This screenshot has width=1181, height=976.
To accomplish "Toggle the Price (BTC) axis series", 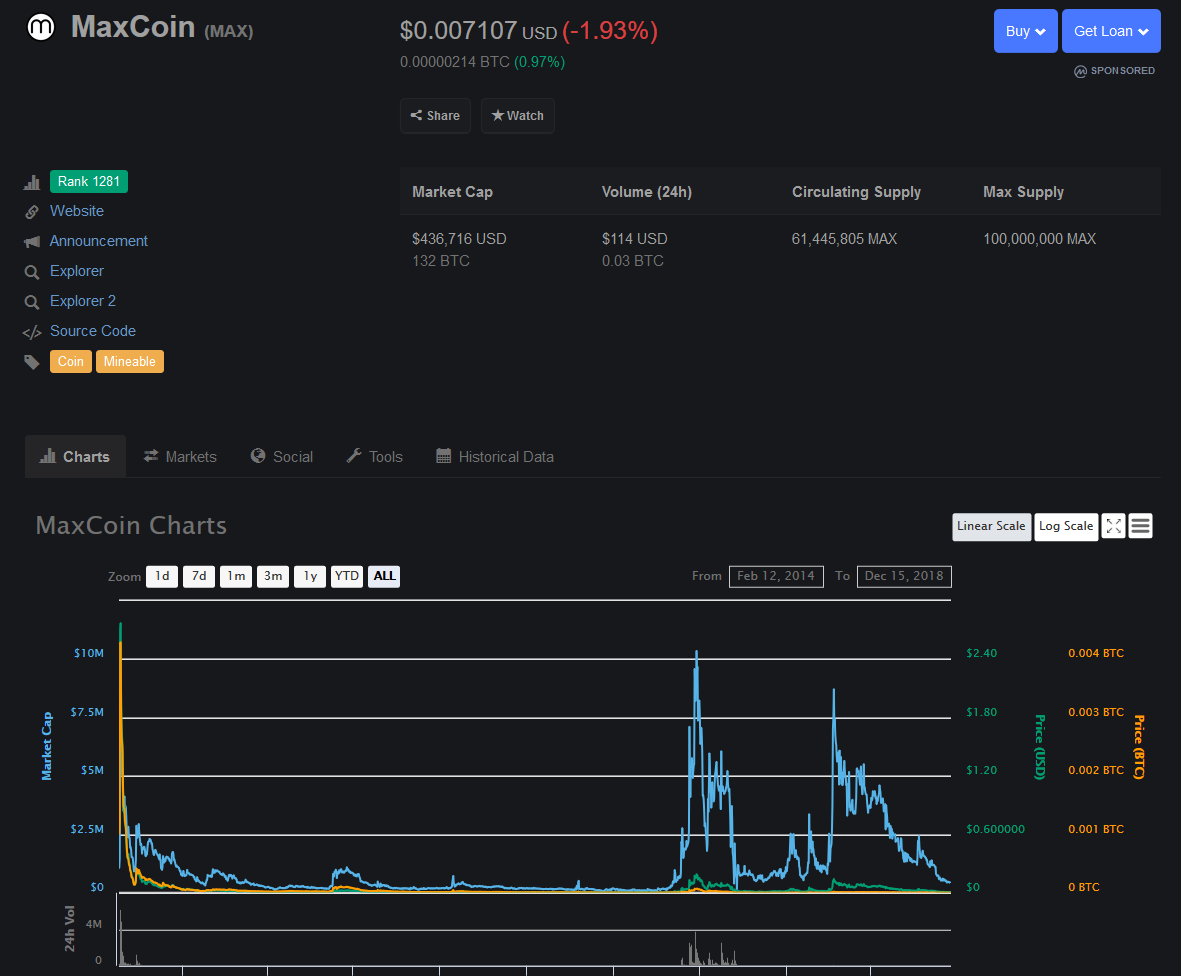I will tap(1139, 747).
